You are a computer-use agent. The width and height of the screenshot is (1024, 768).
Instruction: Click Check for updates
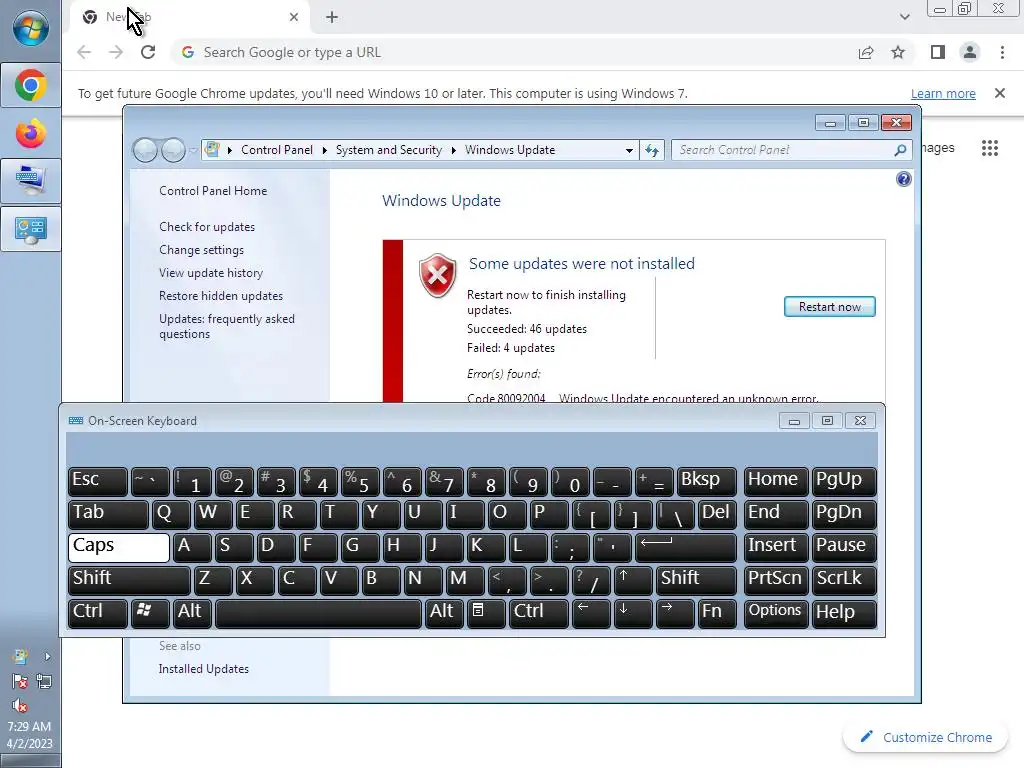[207, 227]
